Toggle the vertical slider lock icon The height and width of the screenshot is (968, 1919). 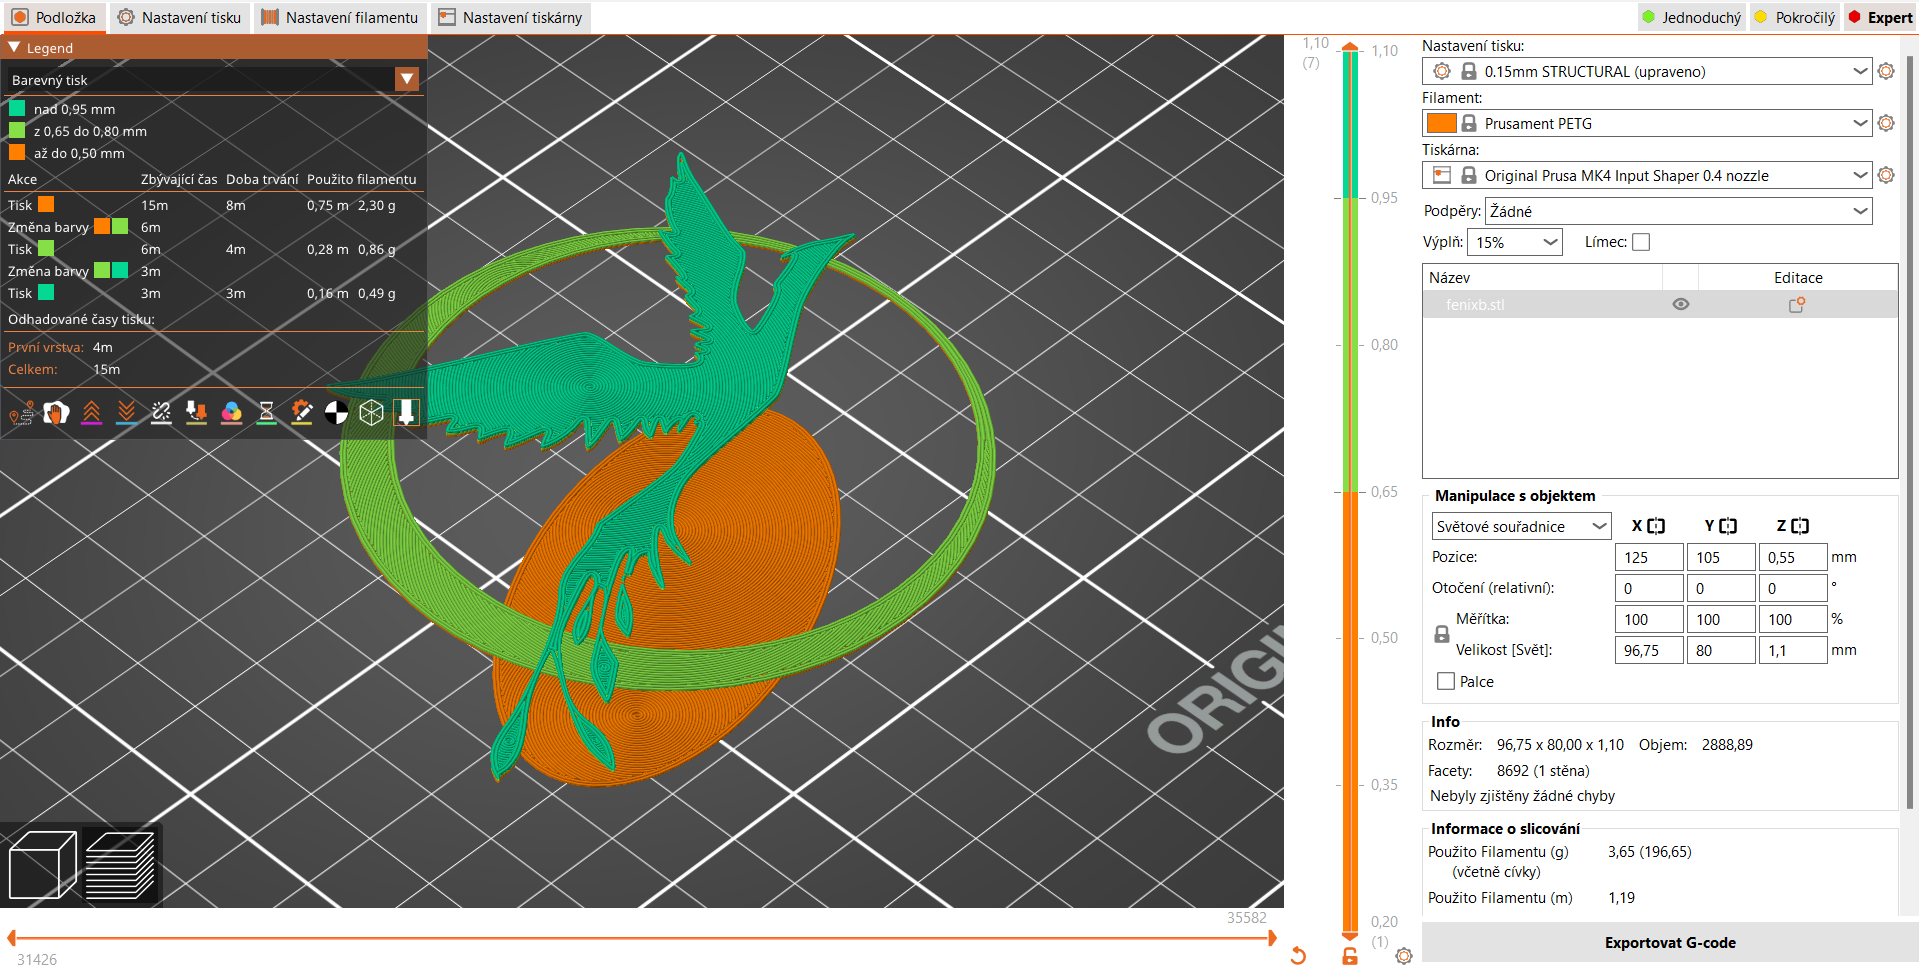tap(1350, 956)
